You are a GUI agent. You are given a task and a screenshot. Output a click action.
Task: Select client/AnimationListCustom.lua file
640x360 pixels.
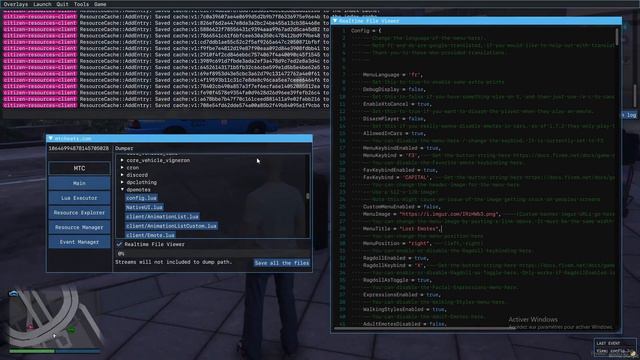[x=171, y=226]
